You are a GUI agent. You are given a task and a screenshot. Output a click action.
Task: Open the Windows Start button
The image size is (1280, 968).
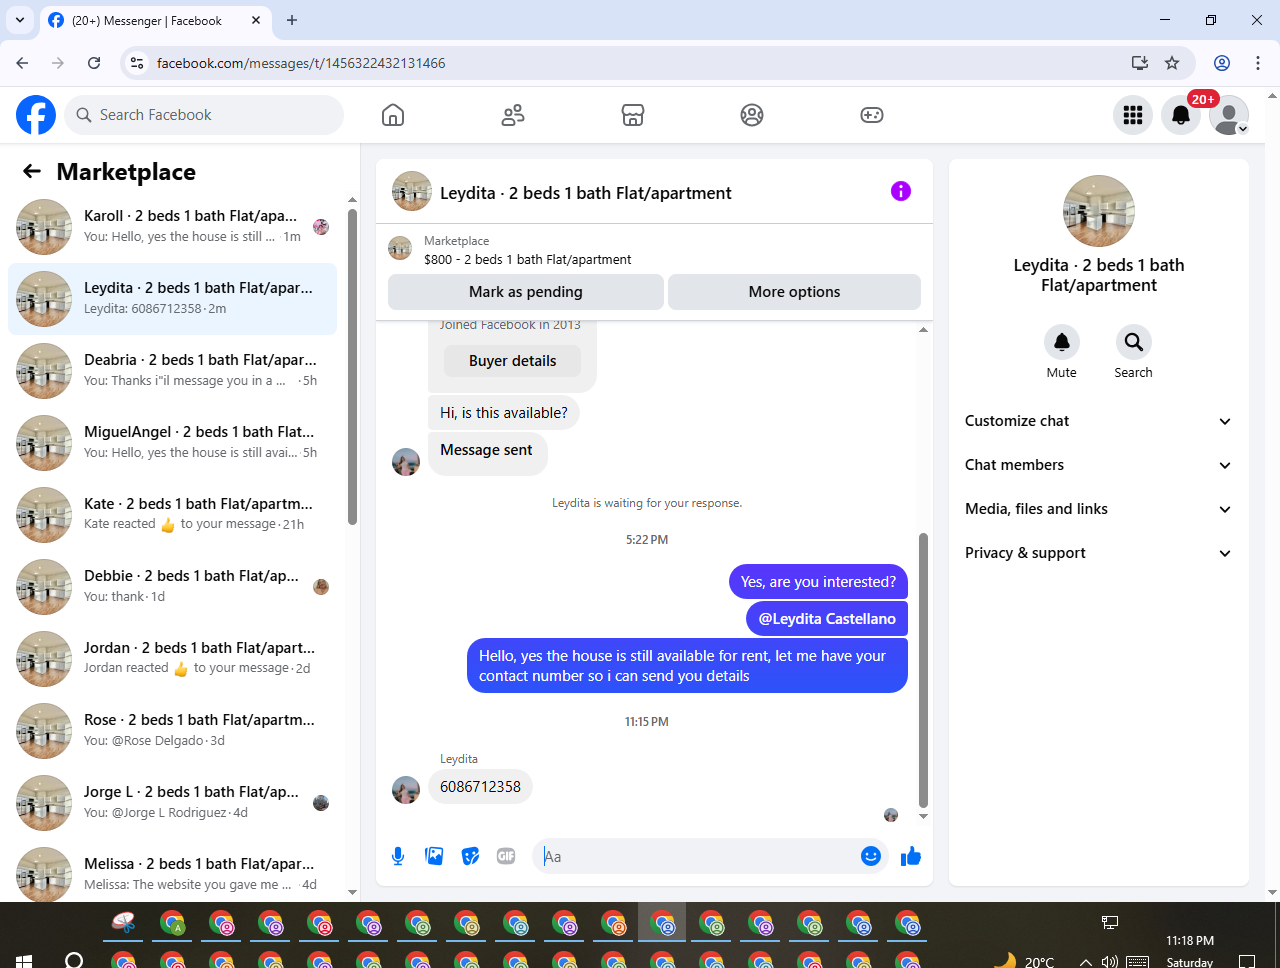pyautogui.click(x=24, y=960)
